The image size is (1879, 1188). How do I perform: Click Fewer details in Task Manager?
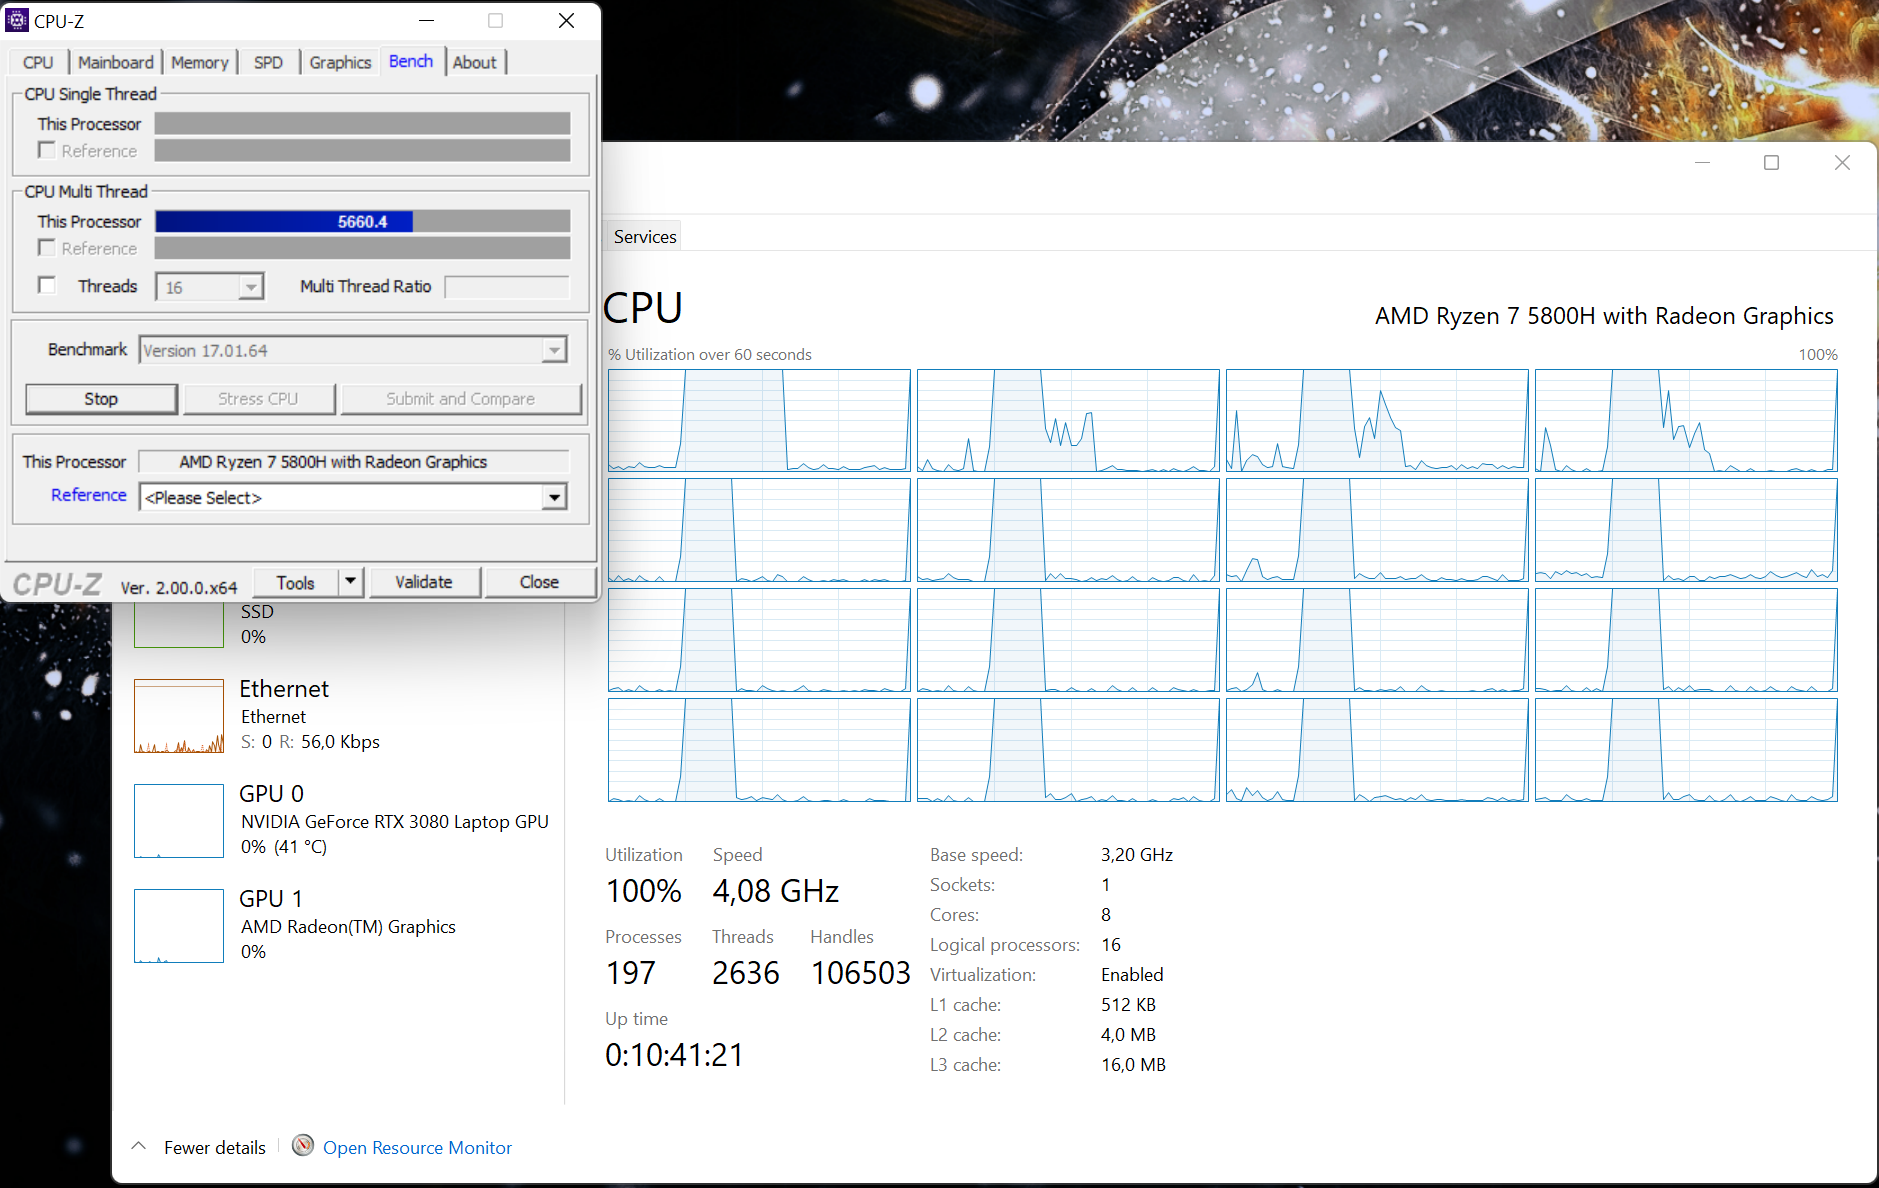coord(215,1147)
